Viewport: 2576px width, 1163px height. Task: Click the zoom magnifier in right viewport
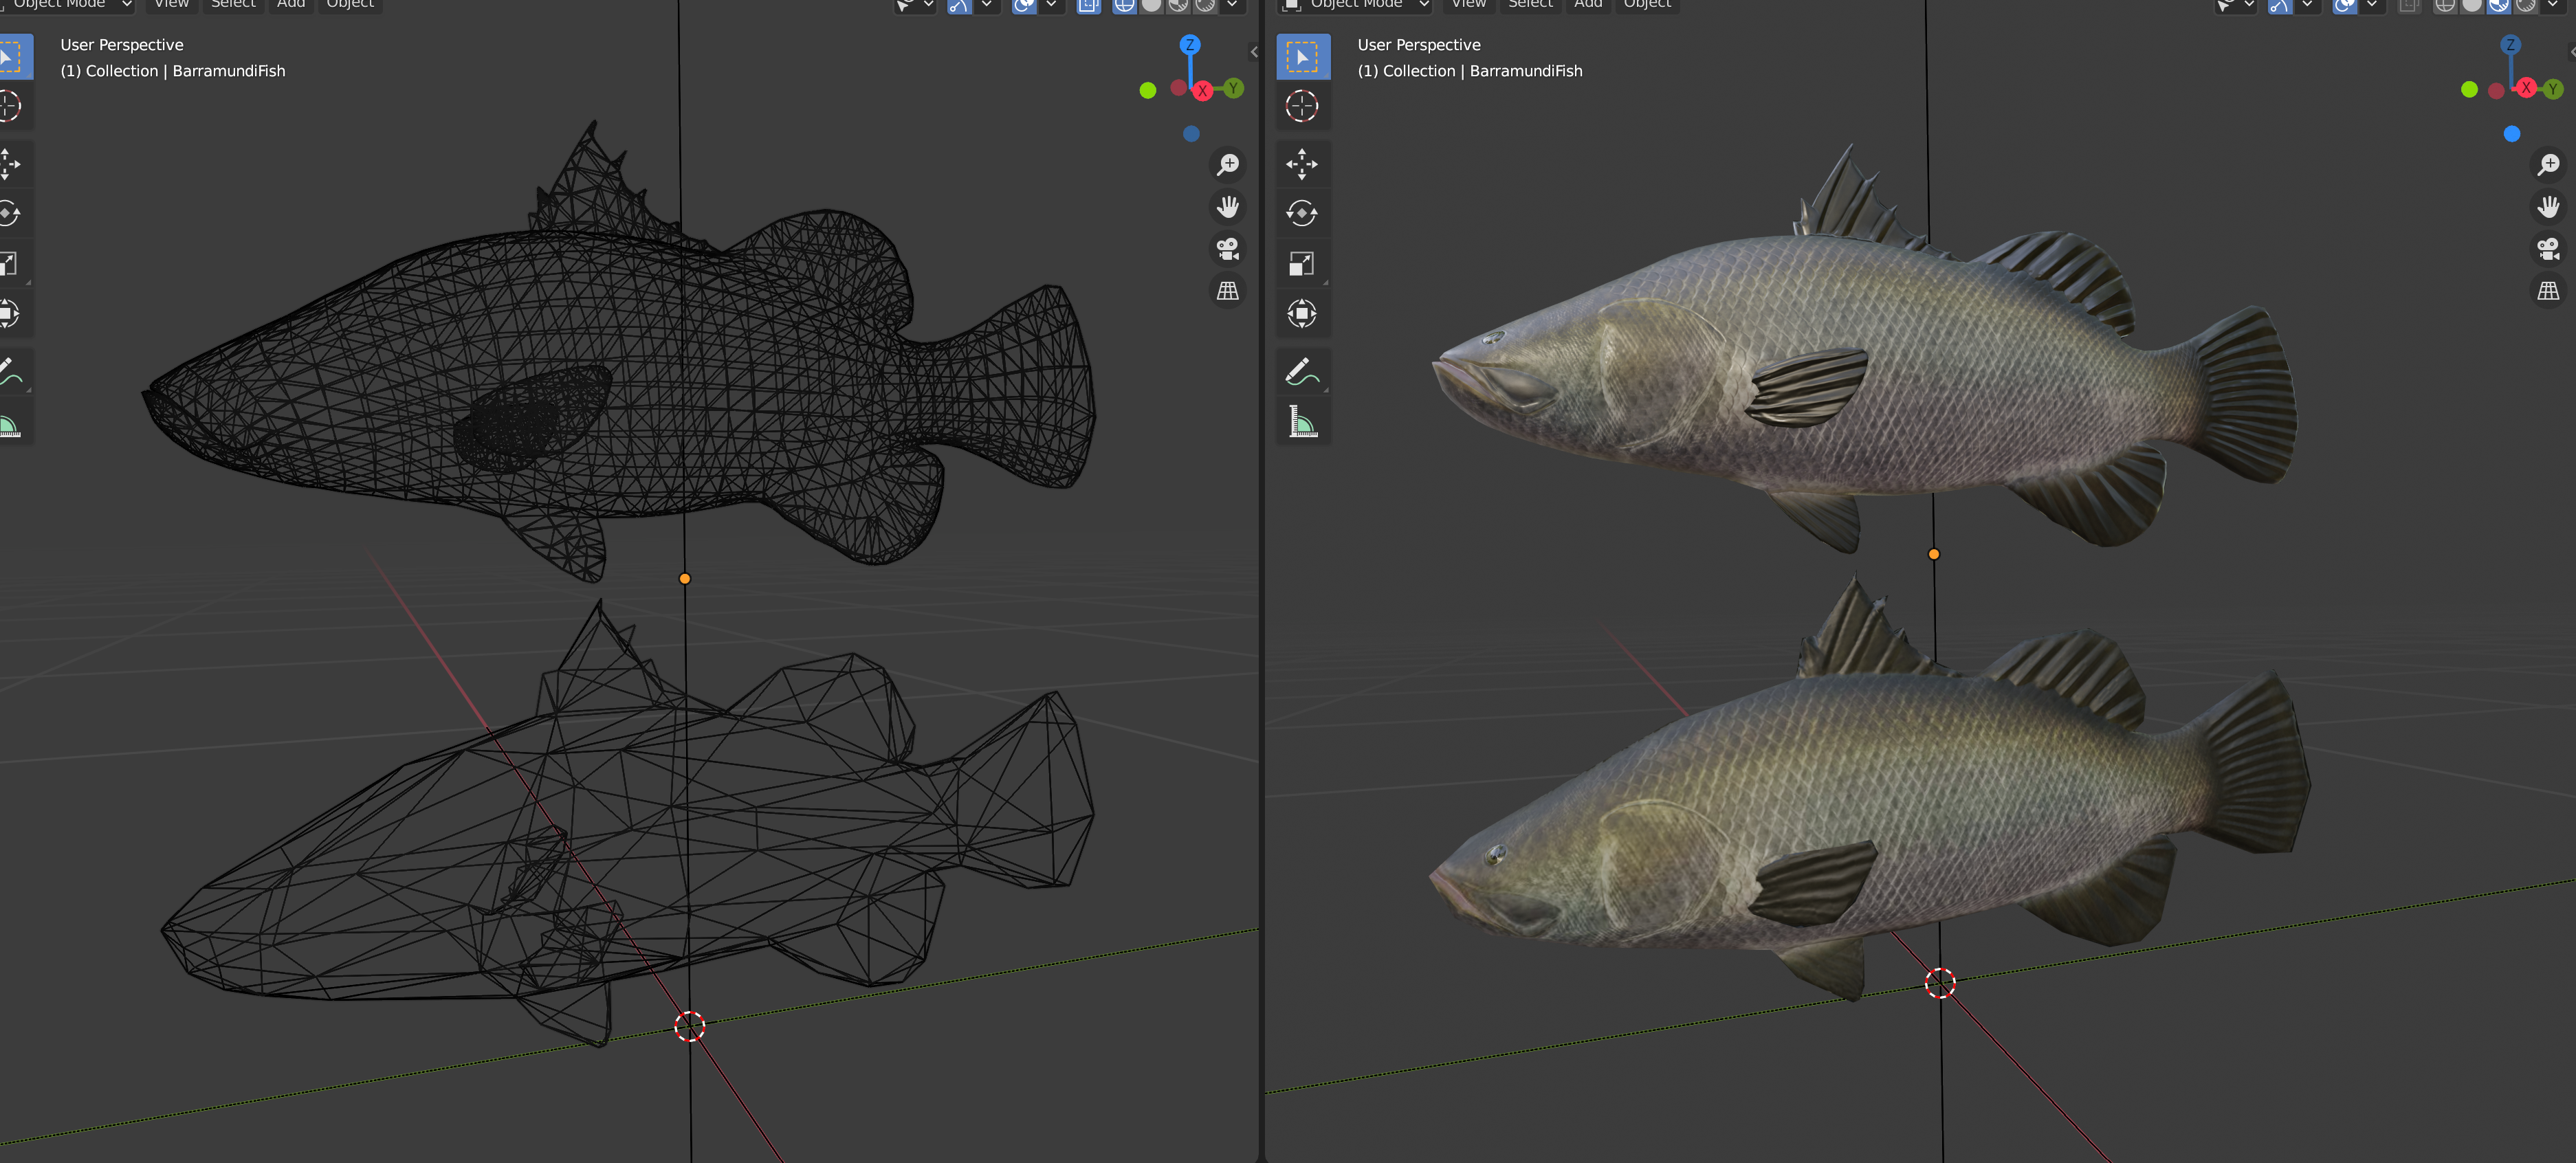(2548, 164)
